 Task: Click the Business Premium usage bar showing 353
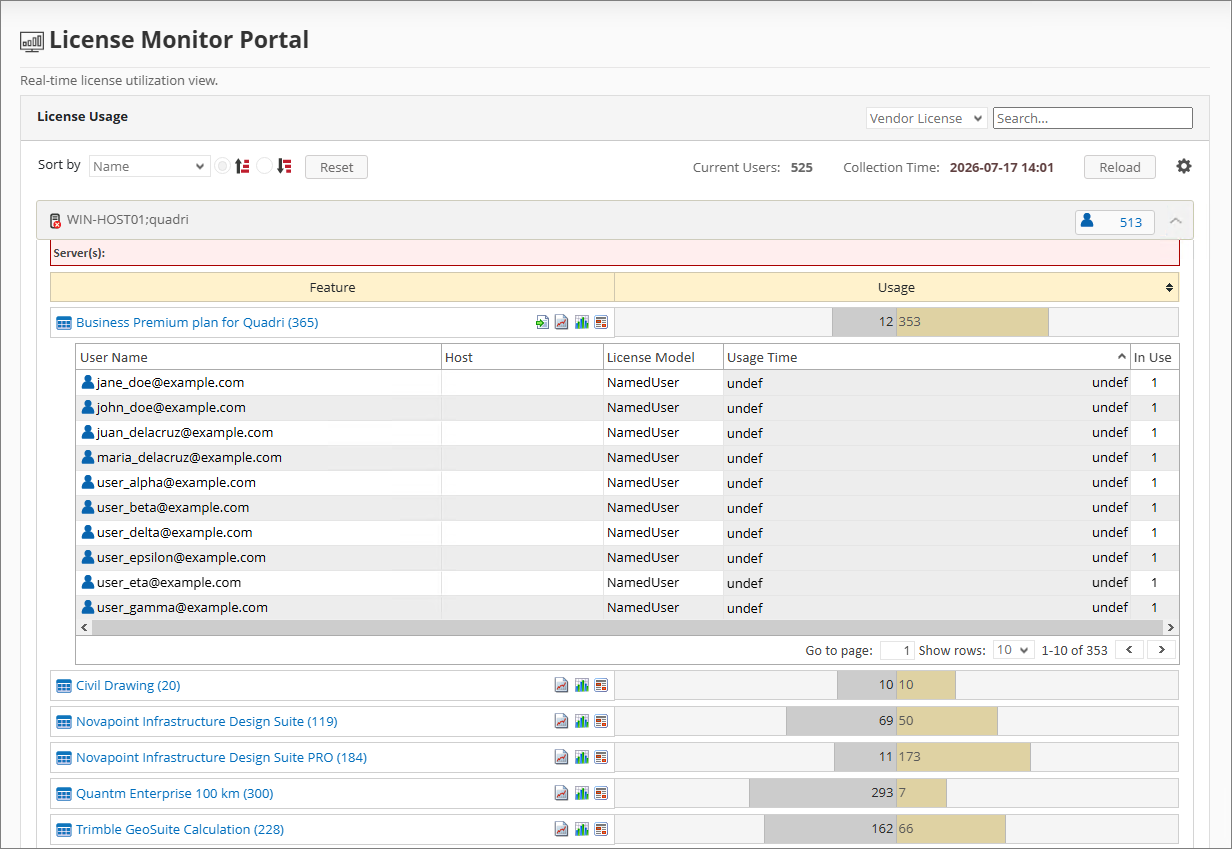coord(972,322)
